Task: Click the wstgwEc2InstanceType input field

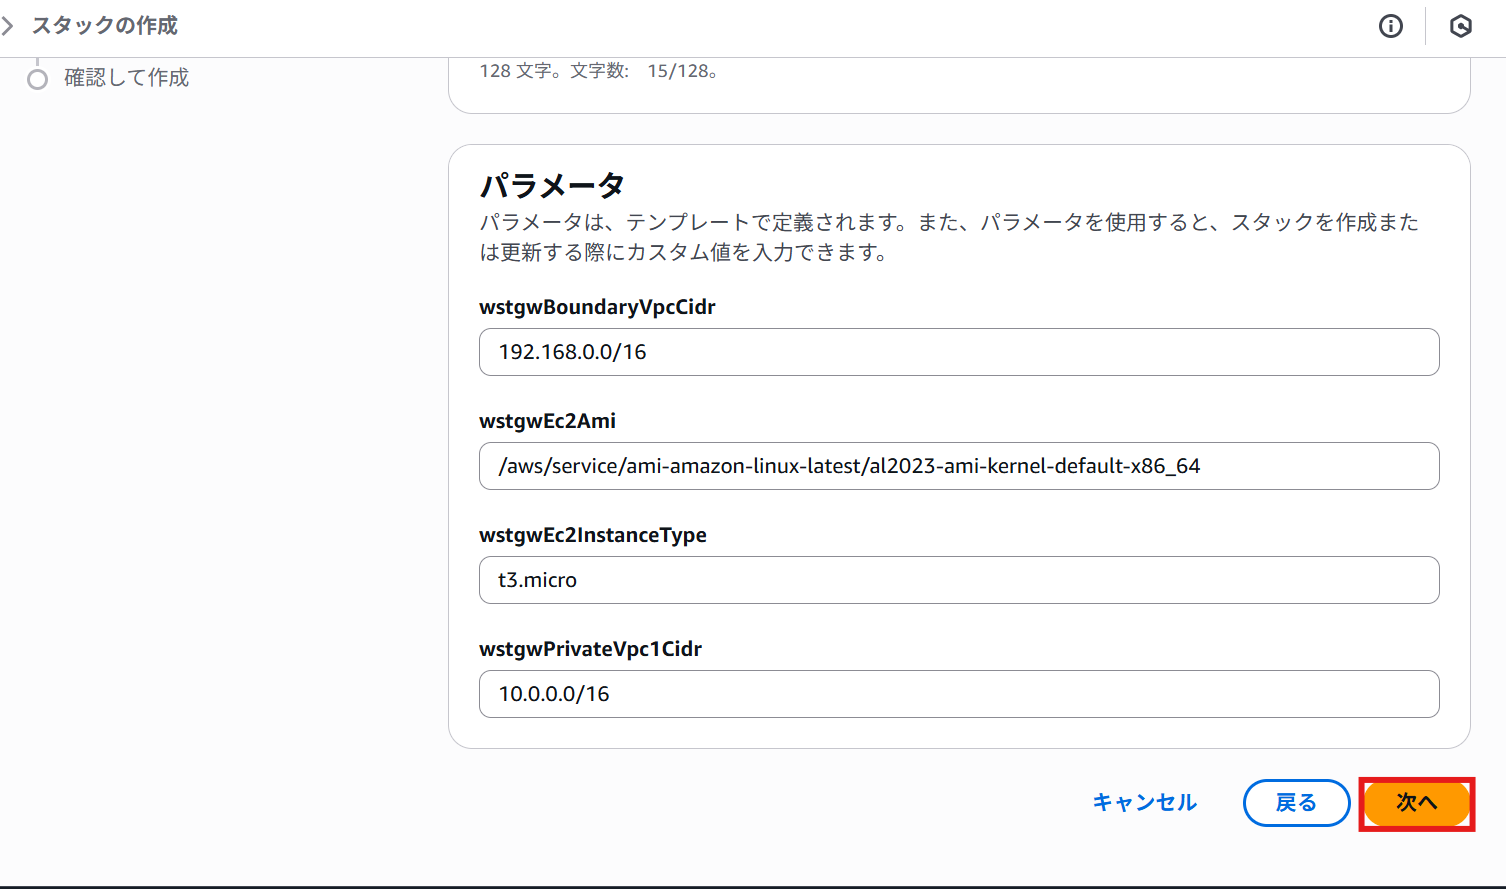Action: pos(959,580)
